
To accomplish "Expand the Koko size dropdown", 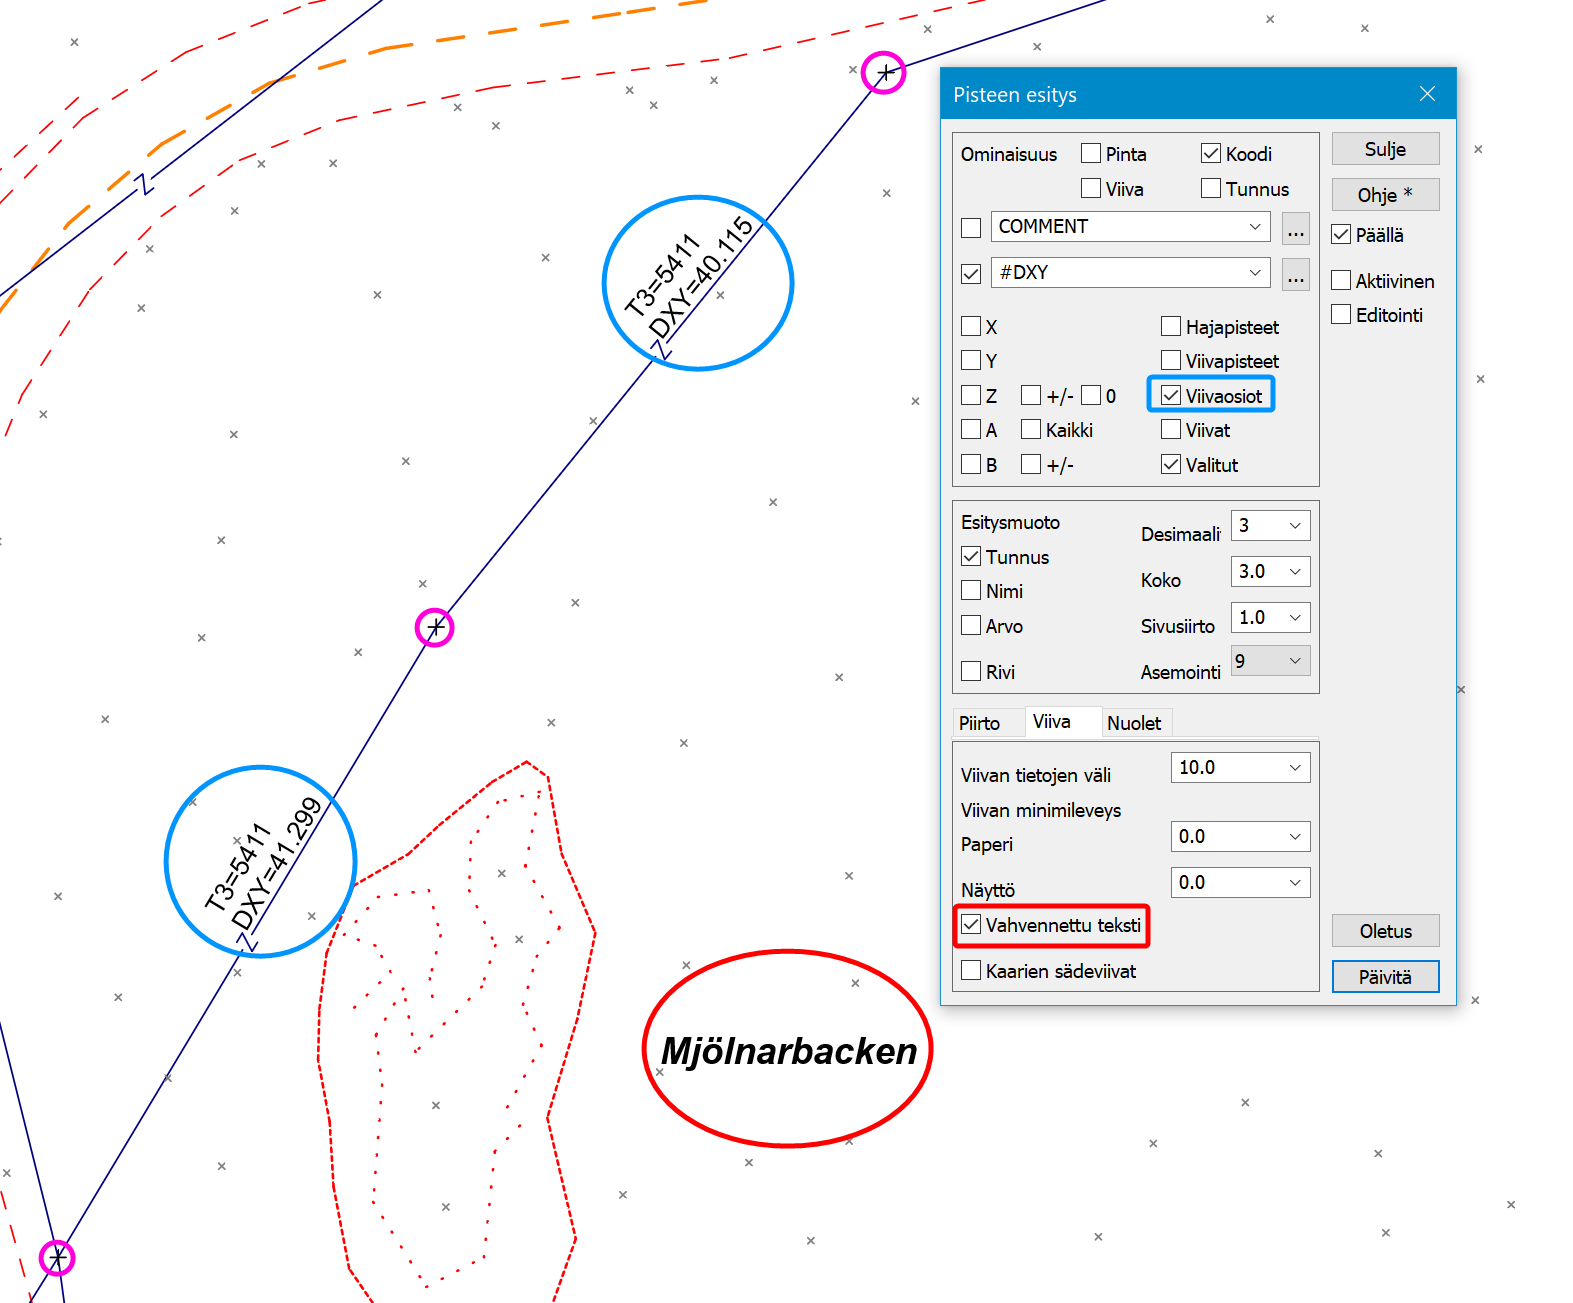I will pos(1294,572).
